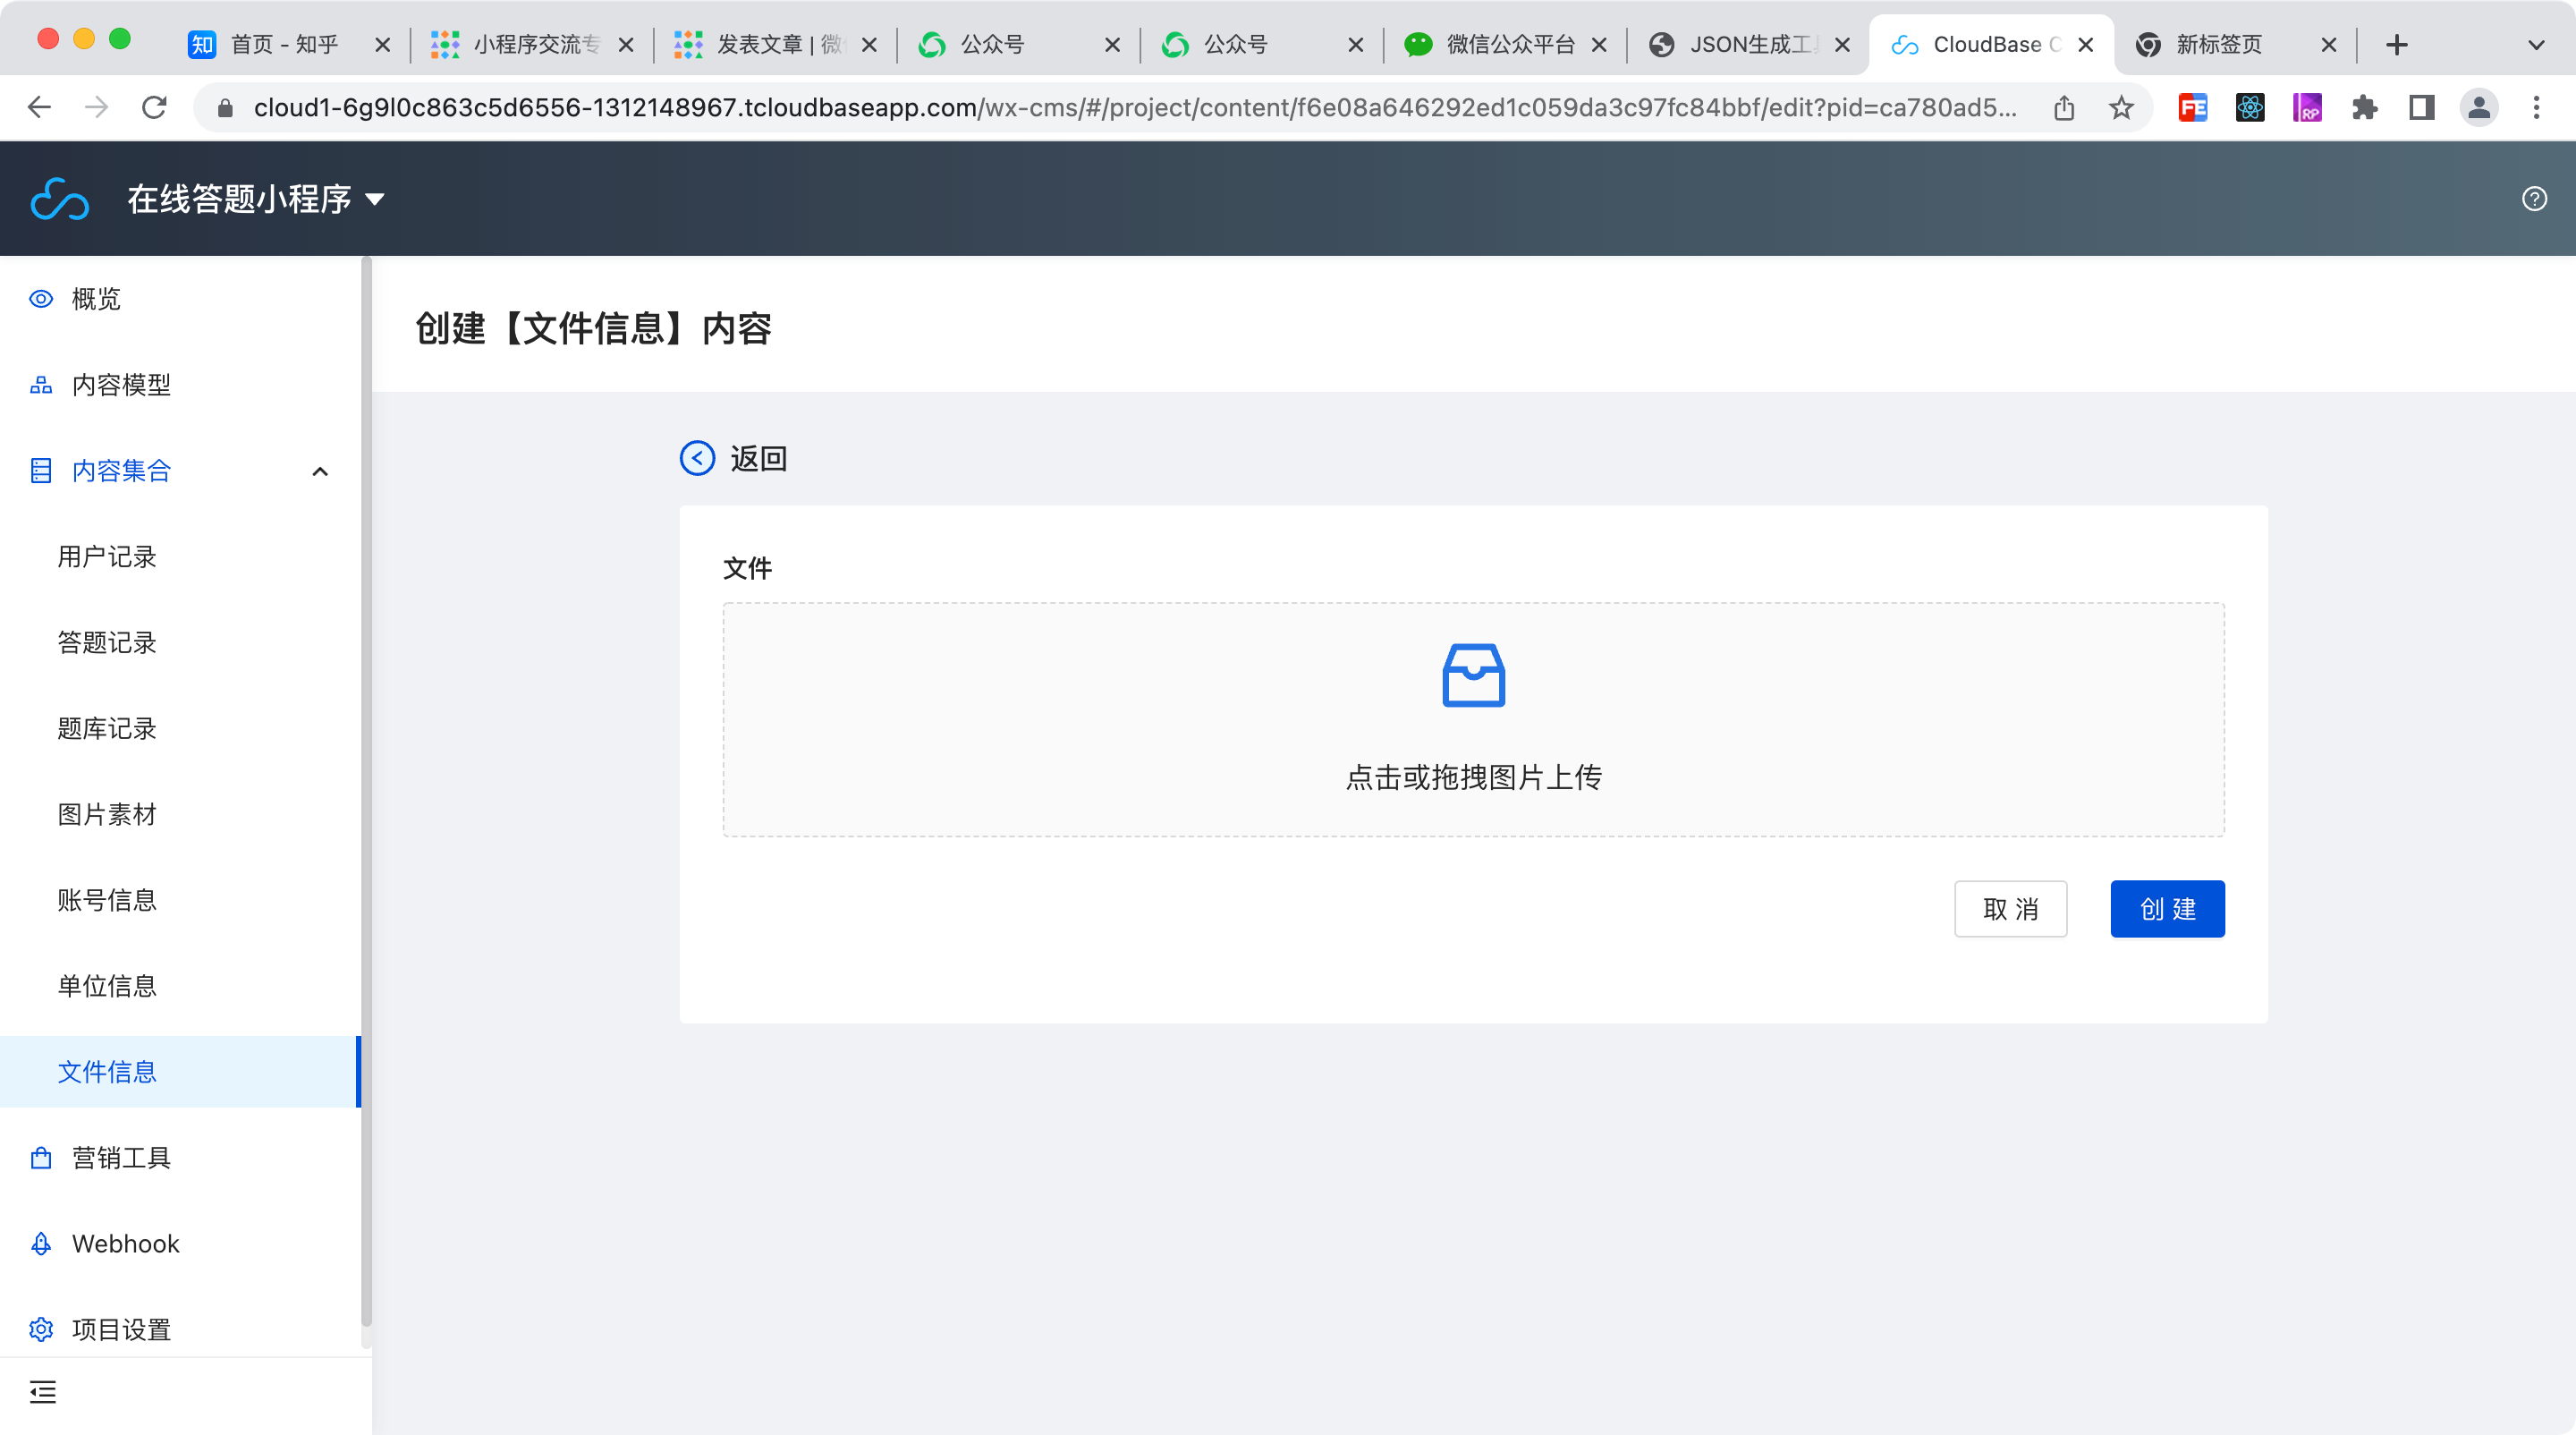Click the back arrow icon next to 返回

(x=697, y=458)
